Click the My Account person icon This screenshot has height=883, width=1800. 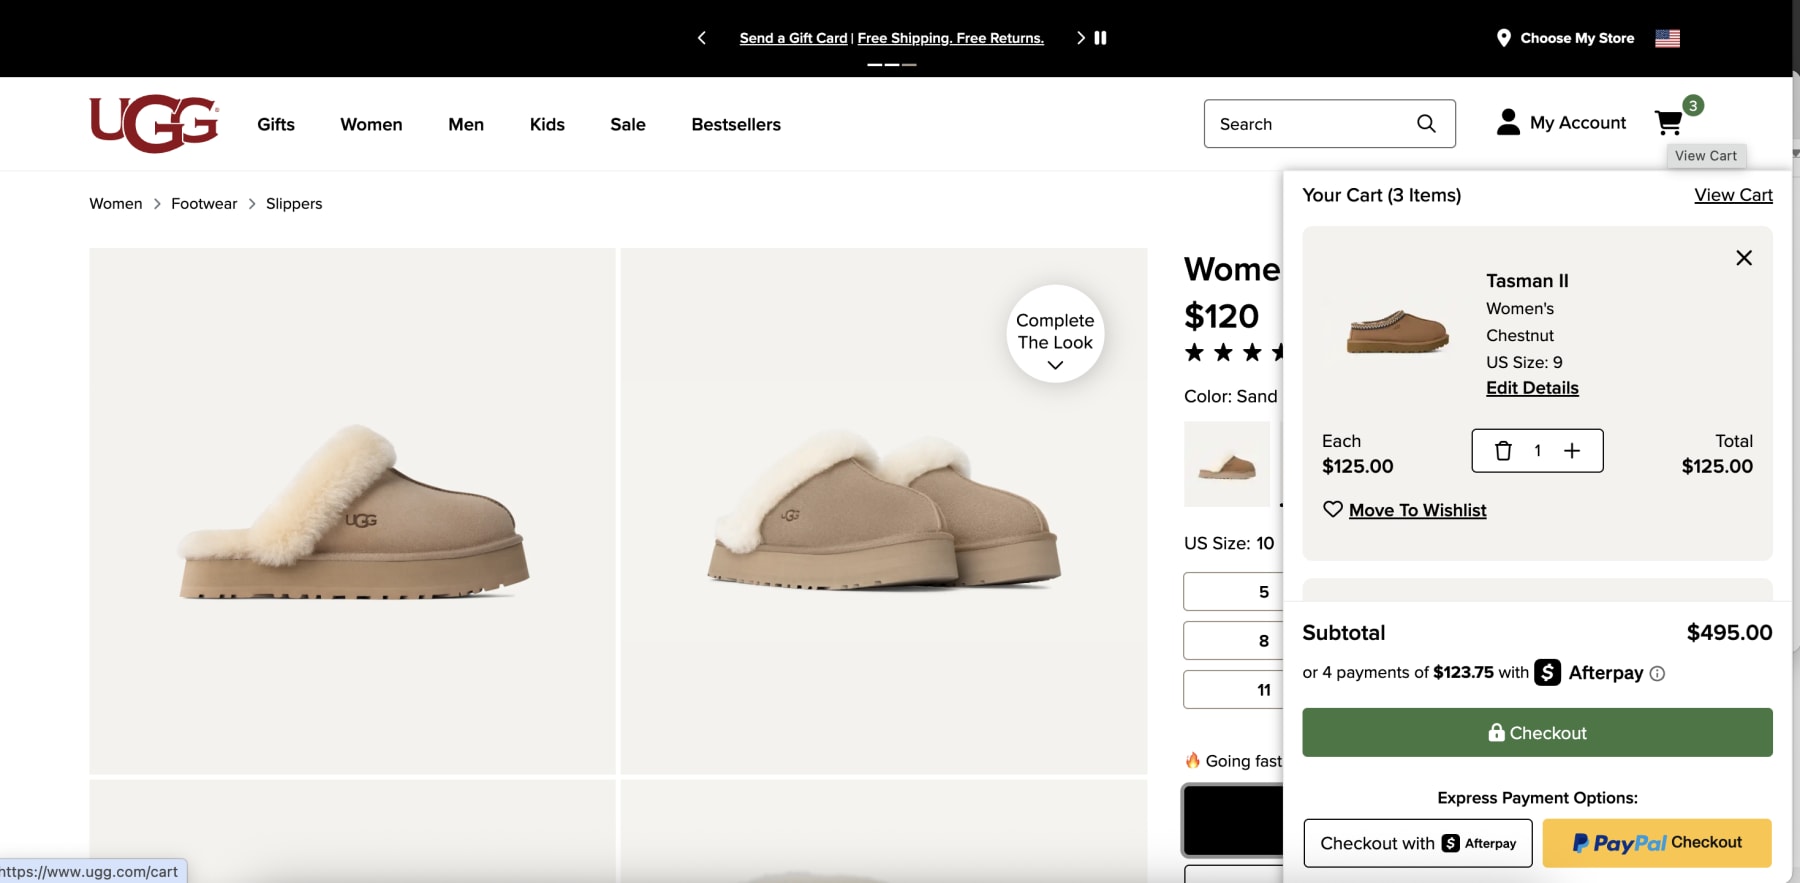click(x=1508, y=122)
